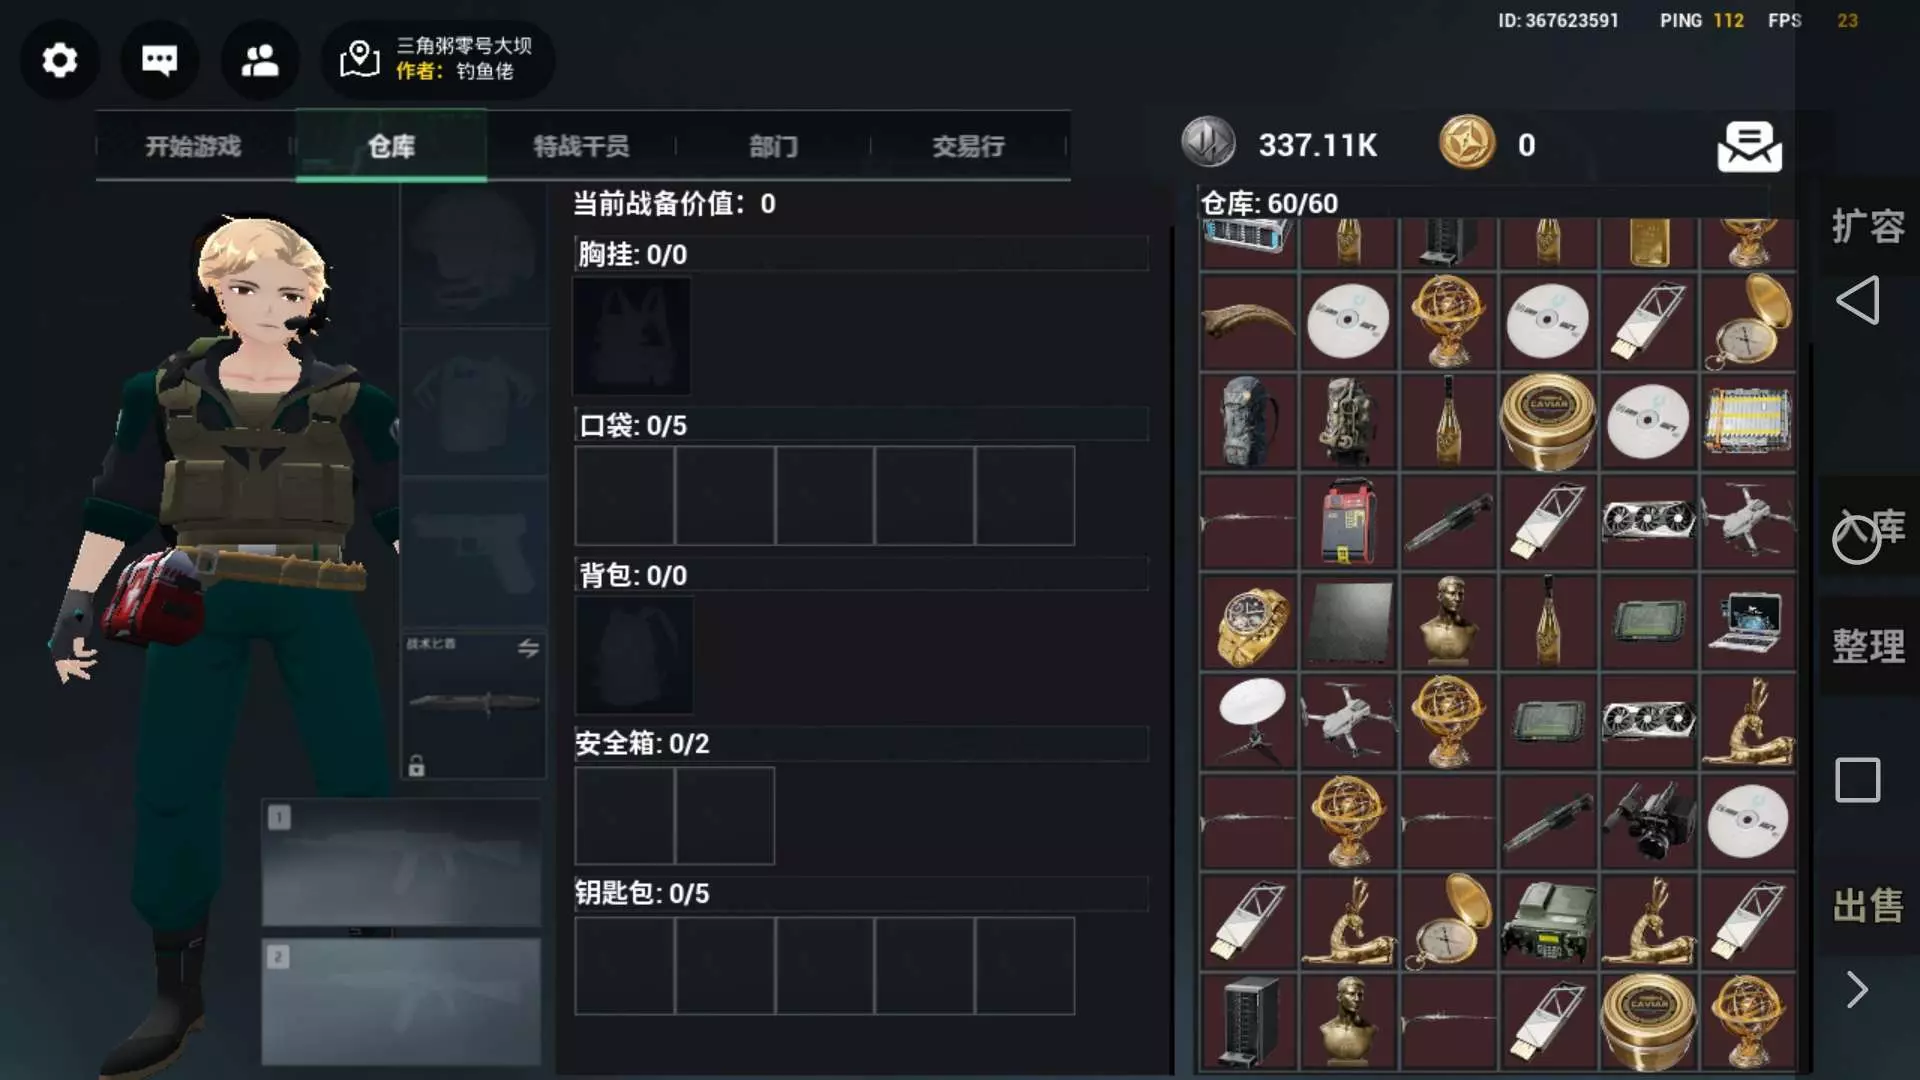Open the mail inbox icon
The height and width of the screenshot is (1080, 1920).
(1749, 146)
